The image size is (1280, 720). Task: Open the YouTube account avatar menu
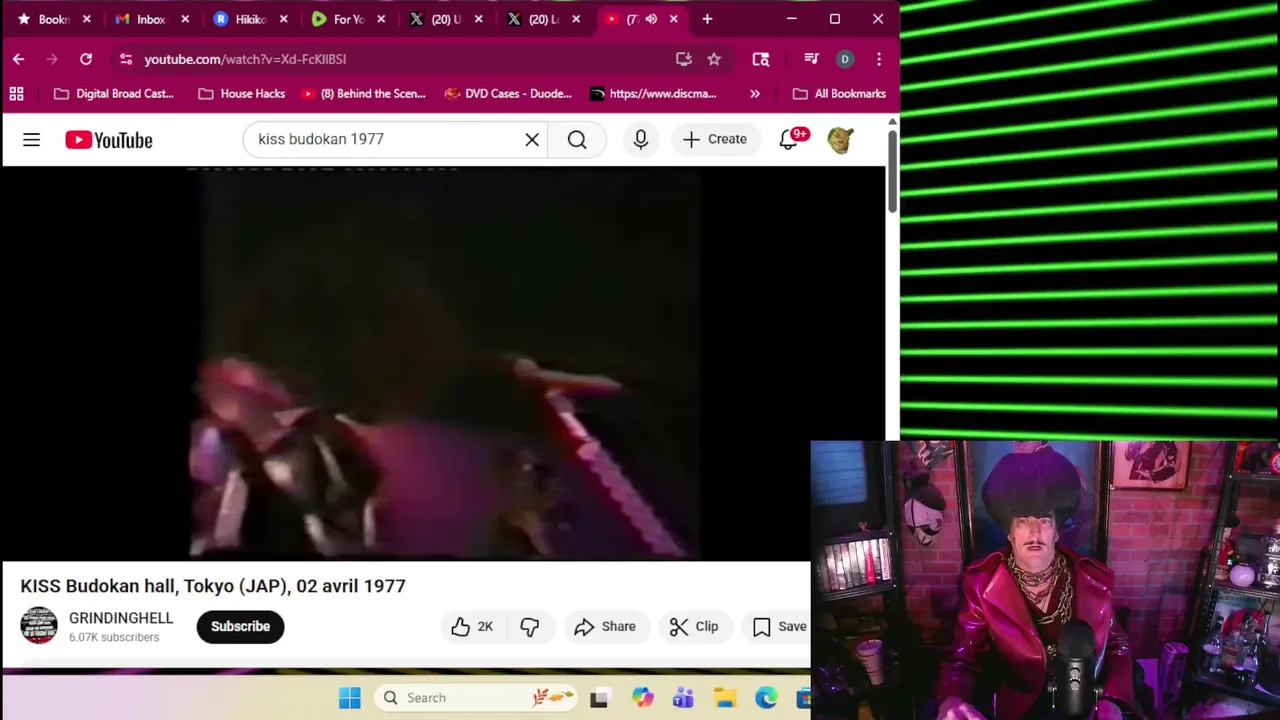[x=840, y=140]
